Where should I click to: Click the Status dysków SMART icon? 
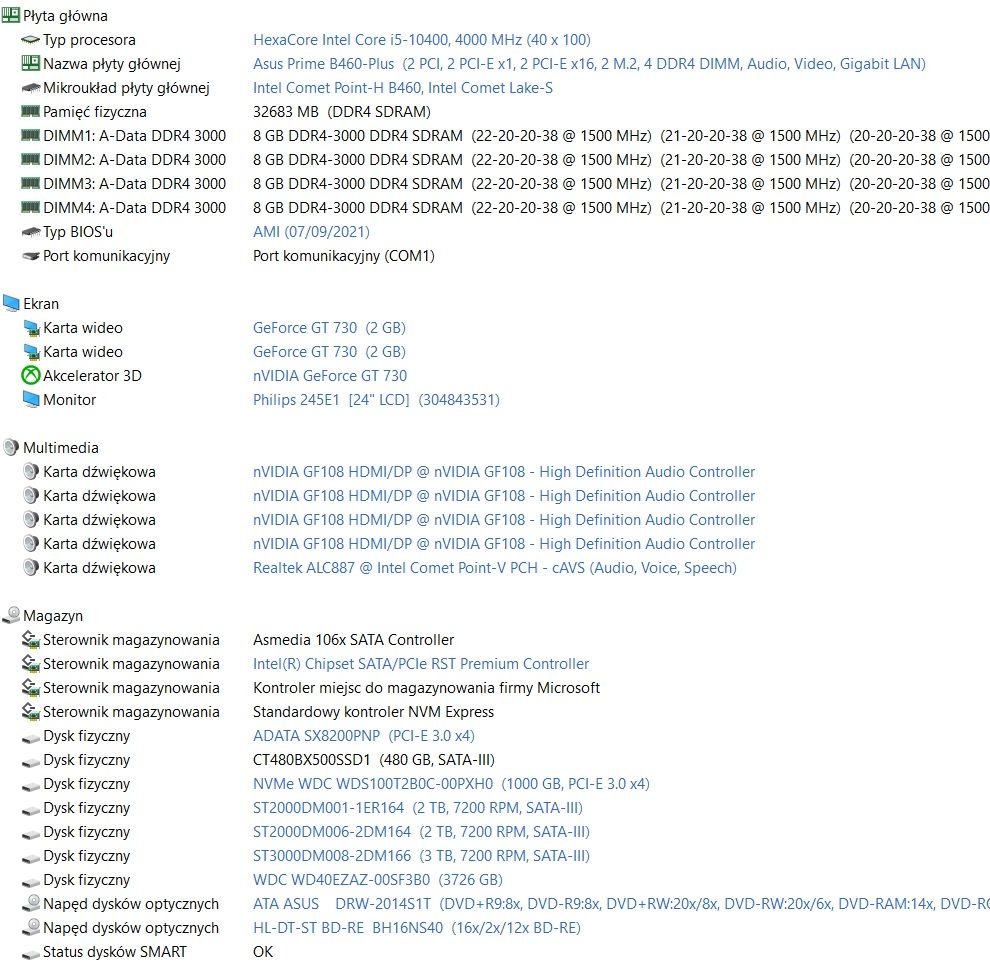30,954
